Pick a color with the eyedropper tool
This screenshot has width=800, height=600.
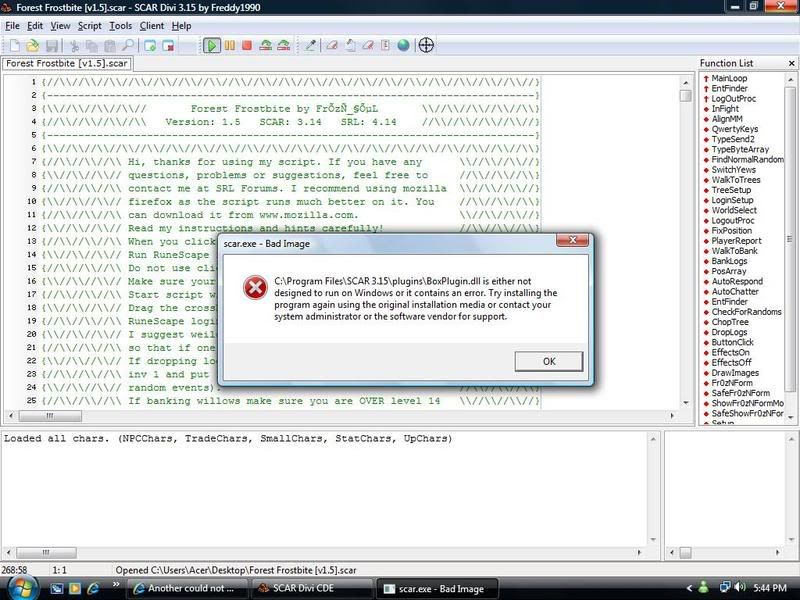311,45
